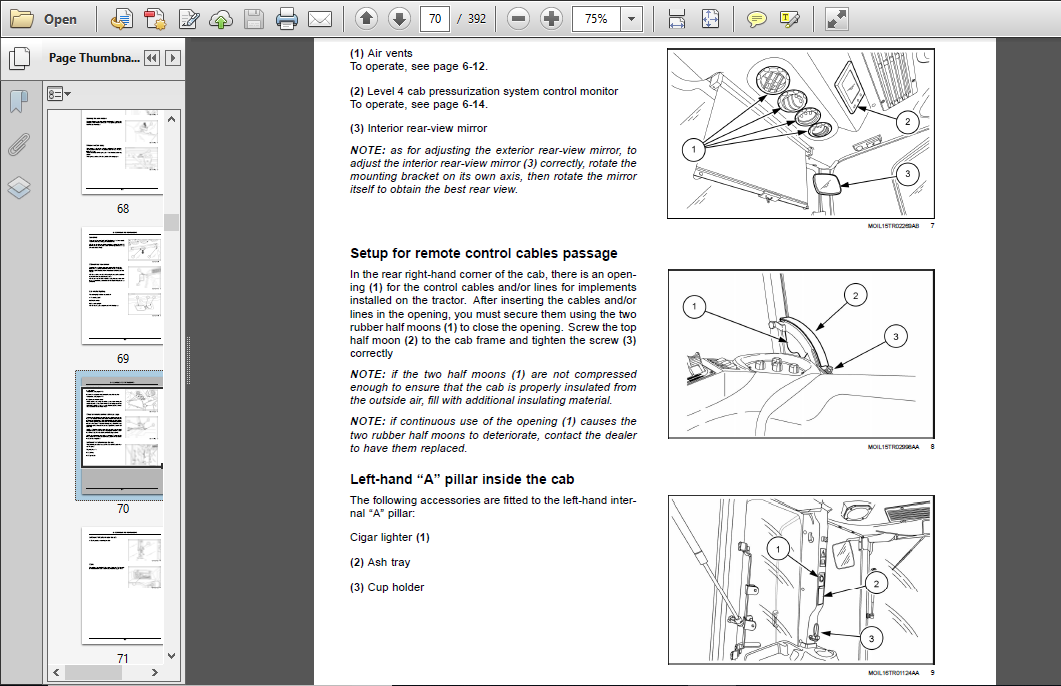1061x686 pixels.
Task: Select the highlight text tool
Action: pyautogui.click(x=790, y=19)
